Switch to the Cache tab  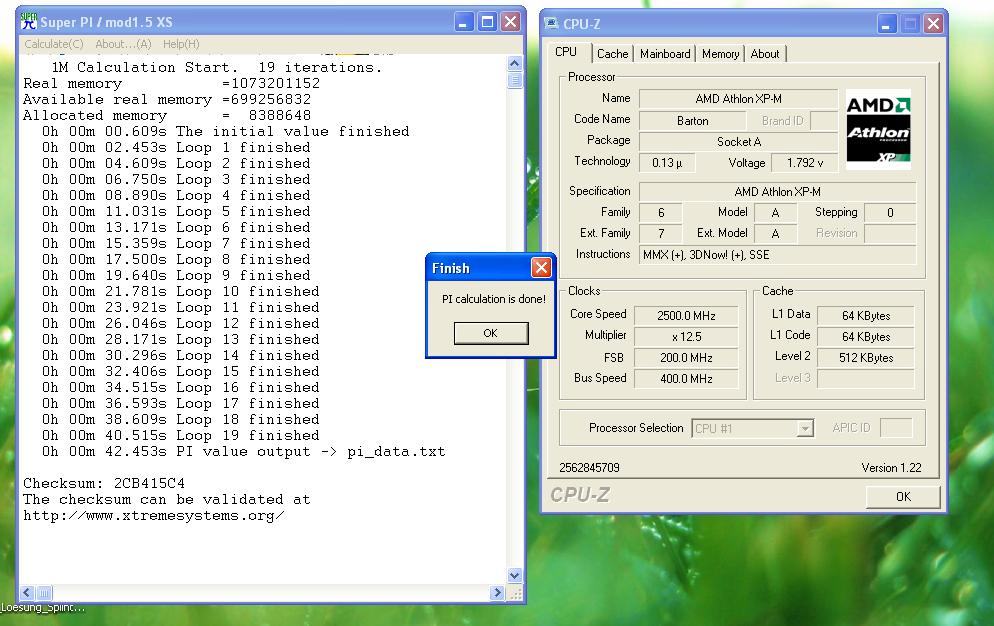tap(612, 54)
